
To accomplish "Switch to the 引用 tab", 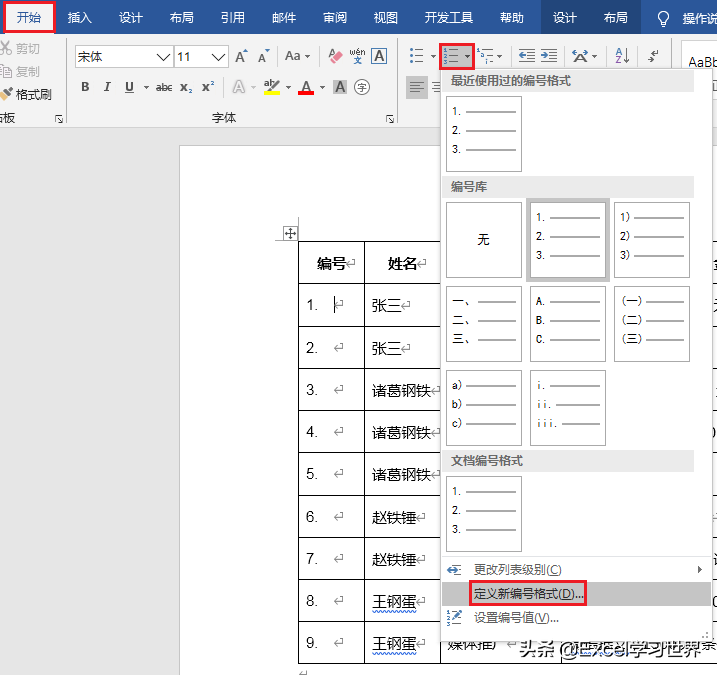I will [233, 17].
